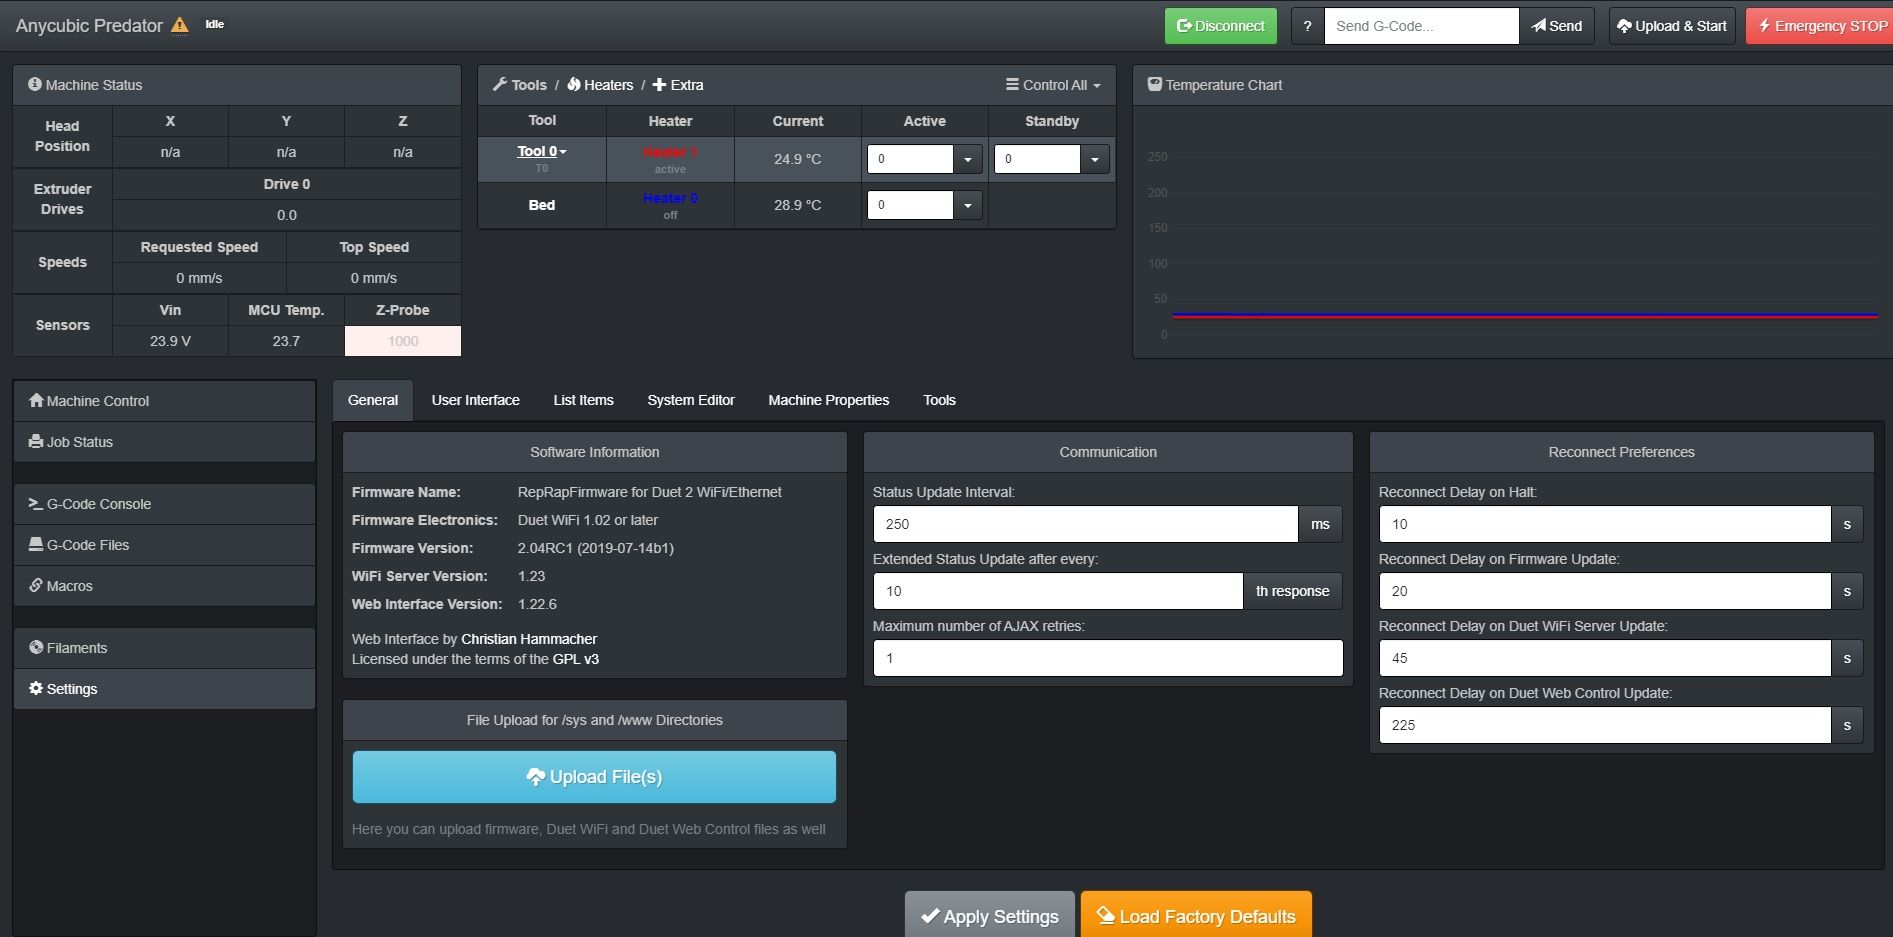Click Load Factory Defaults button

tap(1196, 915)
